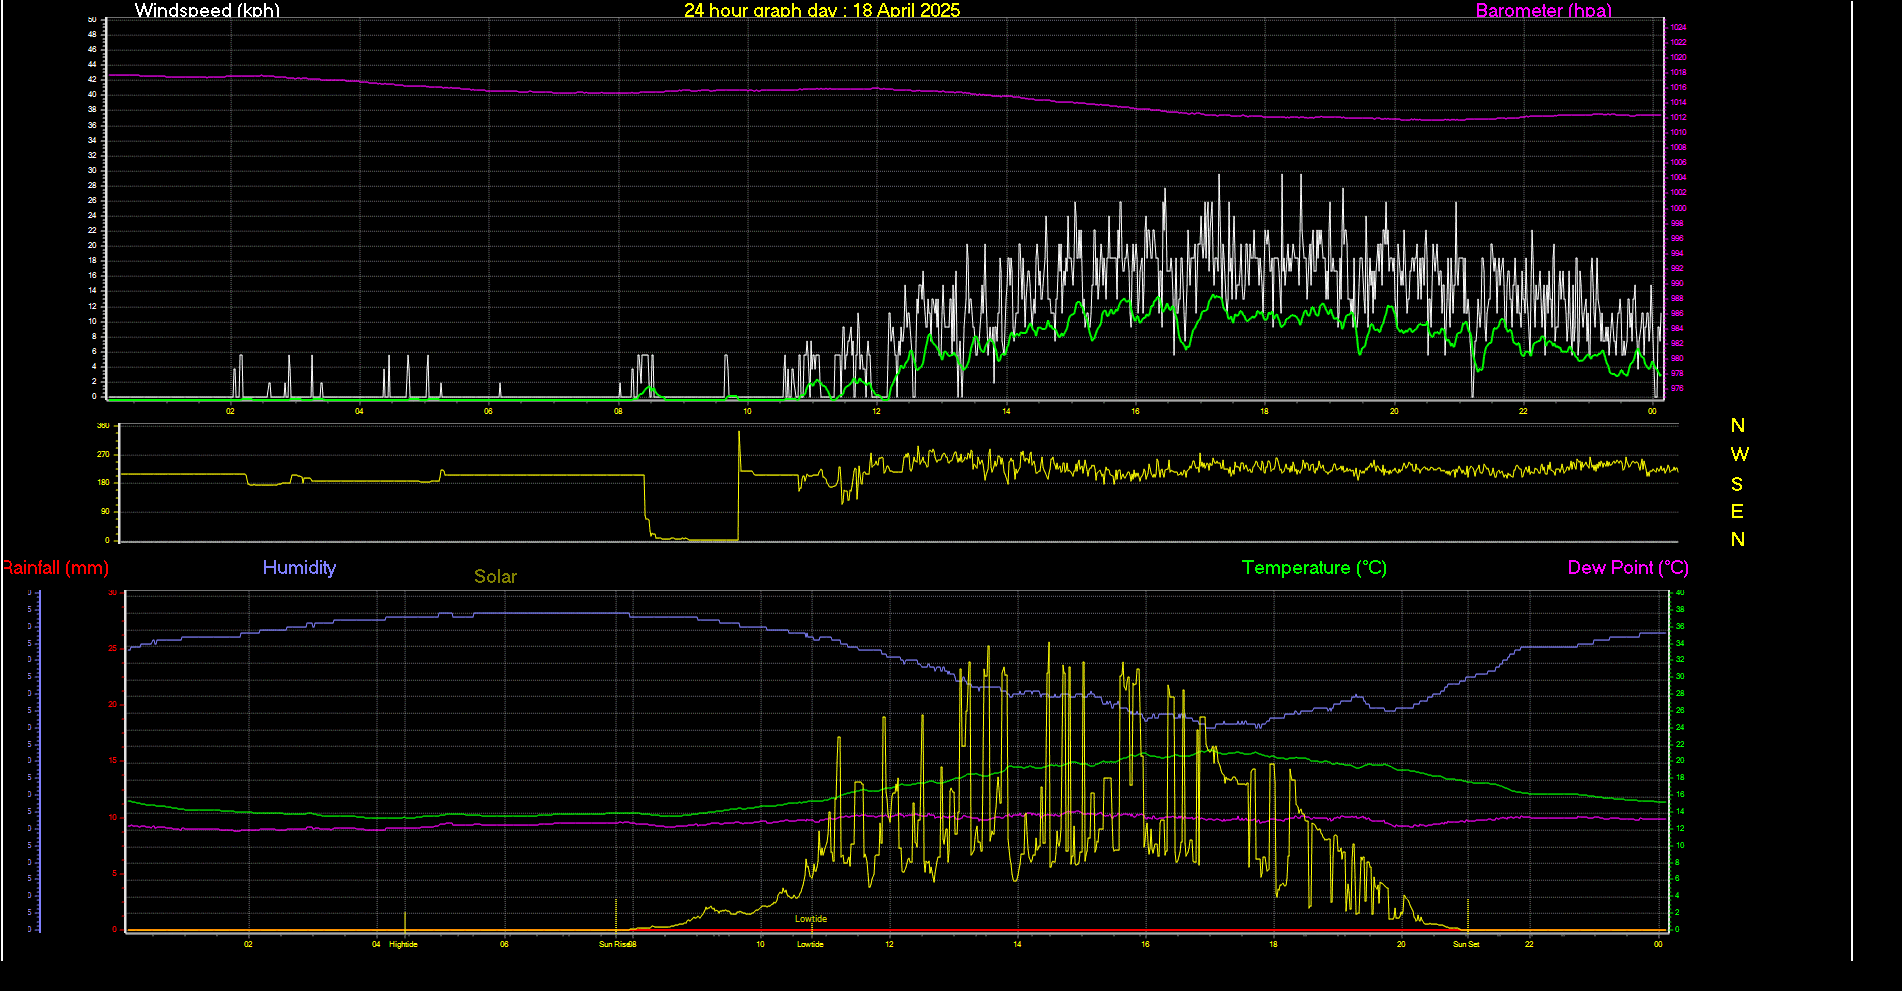
Task: Click hour 18 on windspeed graph axis
Action: (x=1264, y=411)
